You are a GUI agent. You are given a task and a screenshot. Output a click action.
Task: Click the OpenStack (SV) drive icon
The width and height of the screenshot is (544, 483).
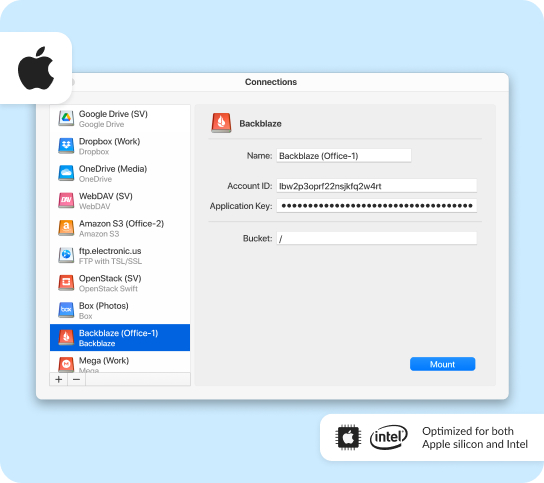pos(66,283)
